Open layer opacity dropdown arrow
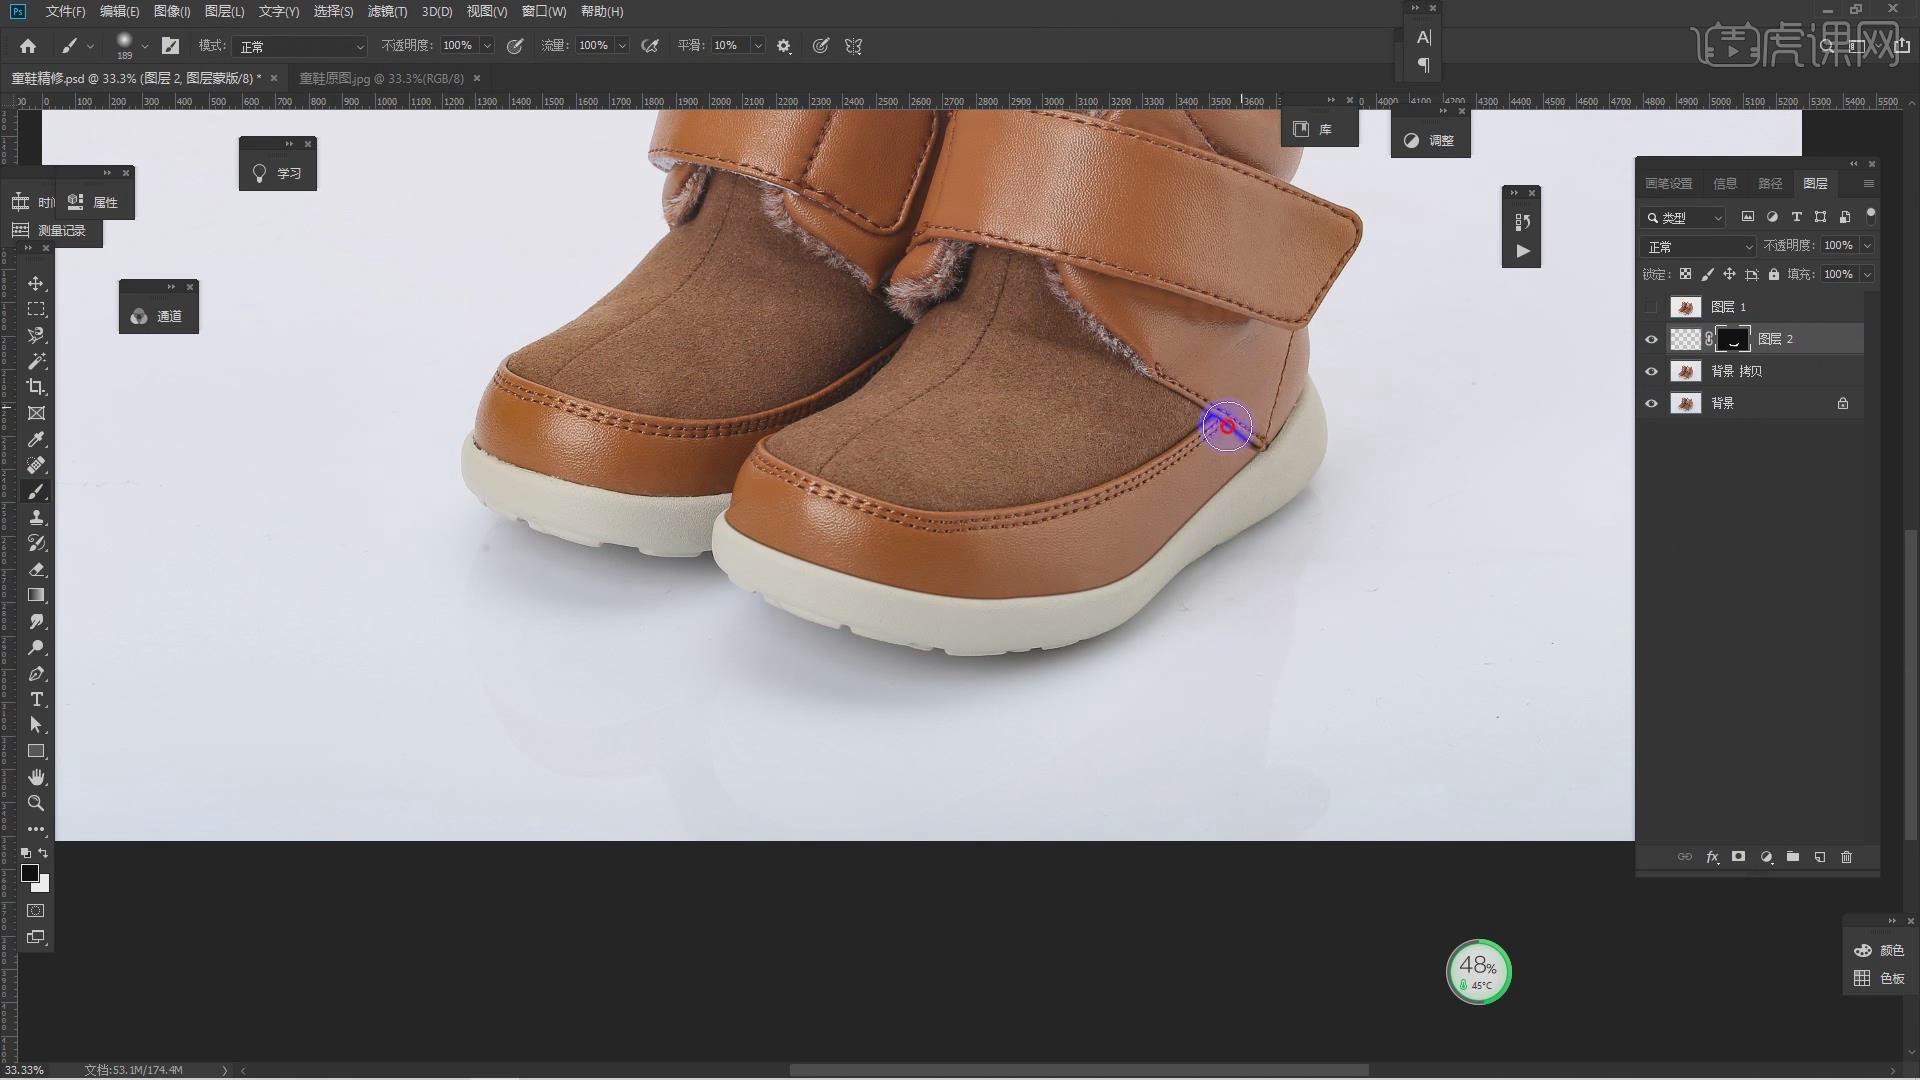1920x1080 pixels. point(1867,246)
